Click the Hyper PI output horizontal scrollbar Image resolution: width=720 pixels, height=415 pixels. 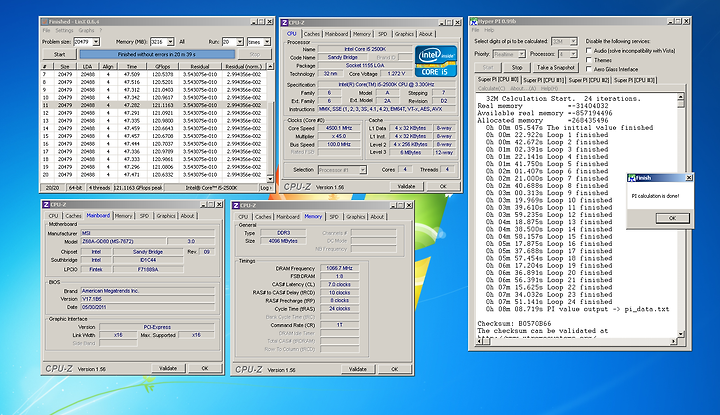click(x=576, y=341)
